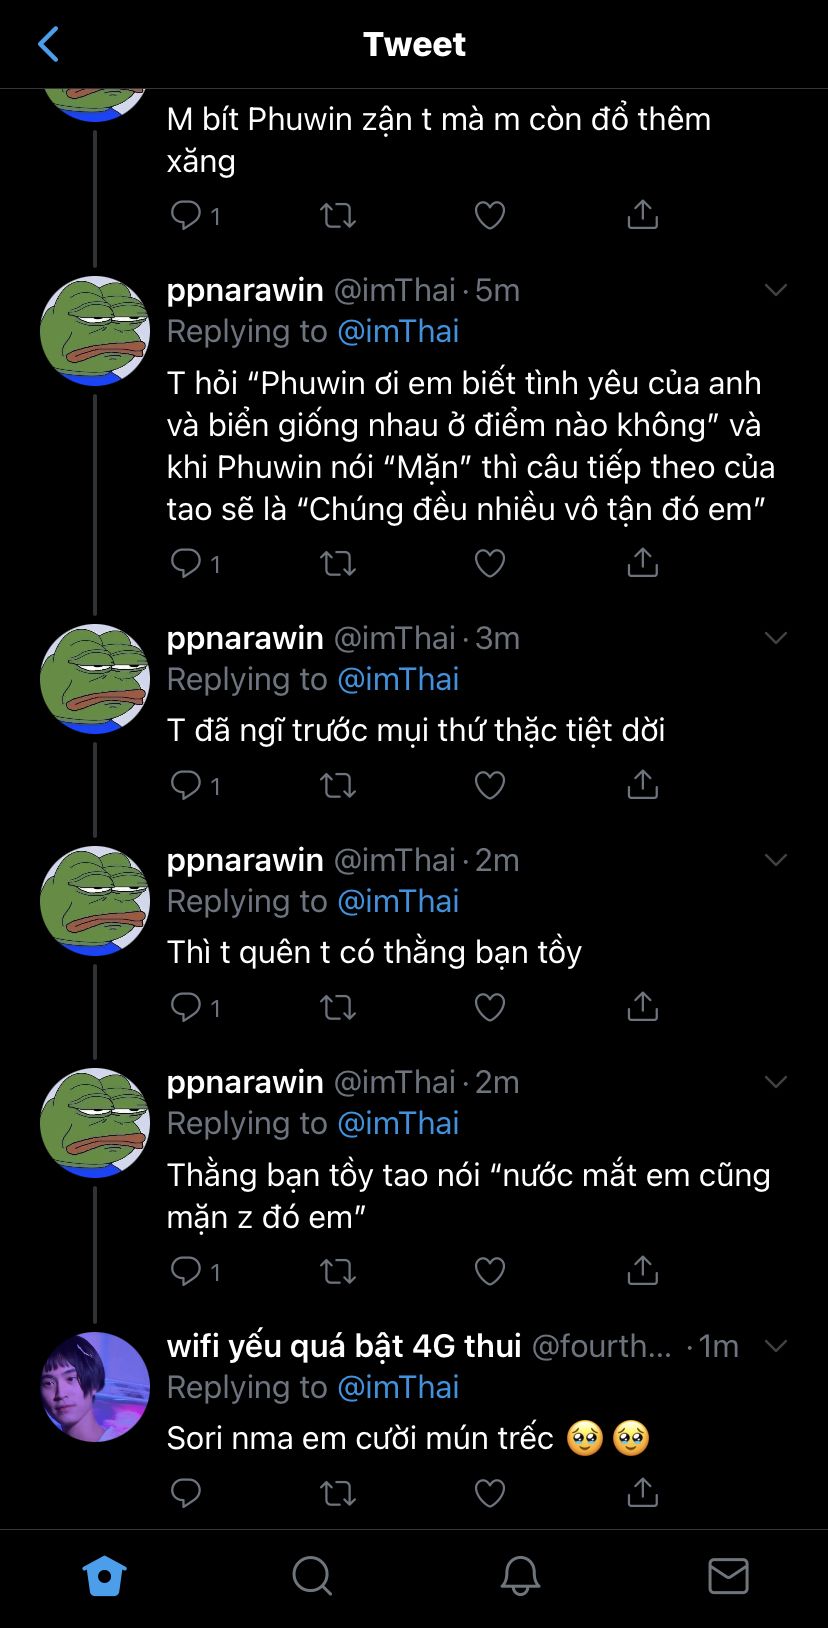Open @imThai link in the 5m tweet

[x=398, y=332]
